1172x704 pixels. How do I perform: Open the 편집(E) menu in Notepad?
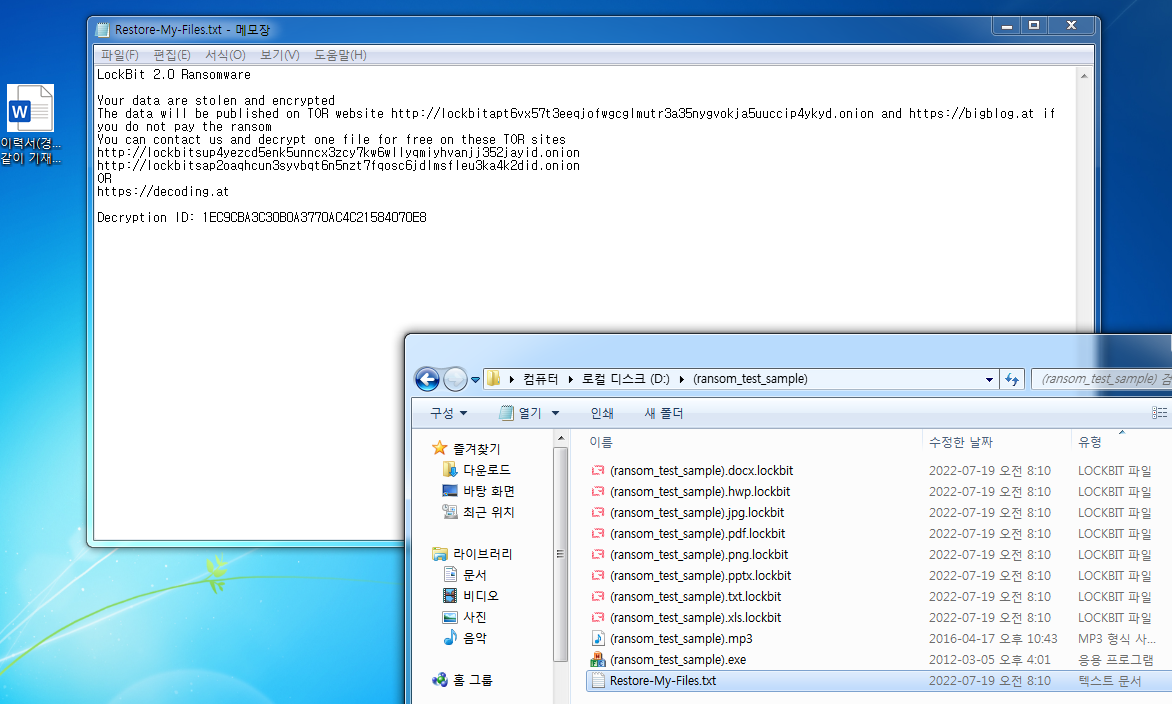(172, 55)
